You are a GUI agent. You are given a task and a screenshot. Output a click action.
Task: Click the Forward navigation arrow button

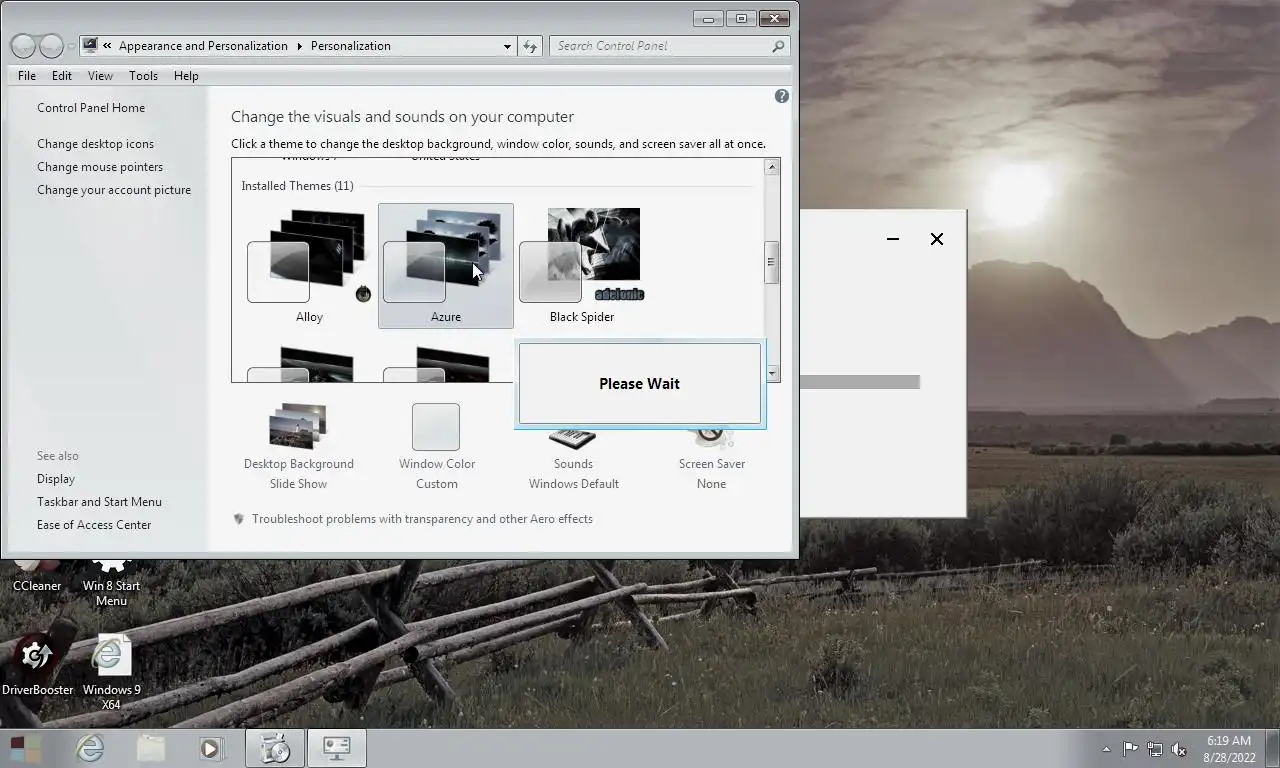pos(51,46)
